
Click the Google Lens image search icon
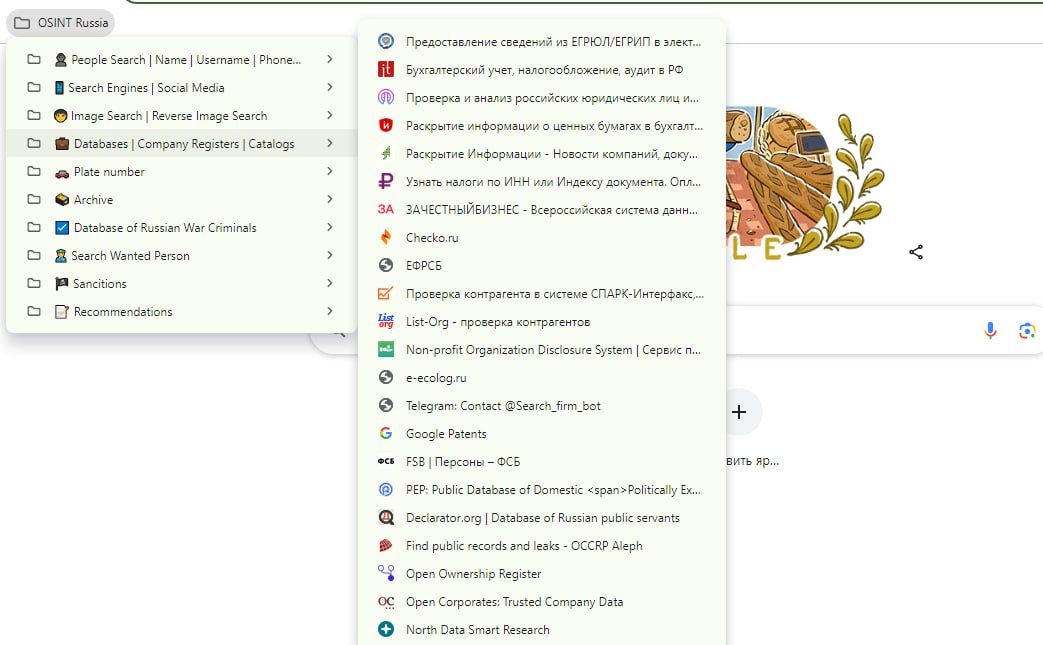tap(1026, 331)
